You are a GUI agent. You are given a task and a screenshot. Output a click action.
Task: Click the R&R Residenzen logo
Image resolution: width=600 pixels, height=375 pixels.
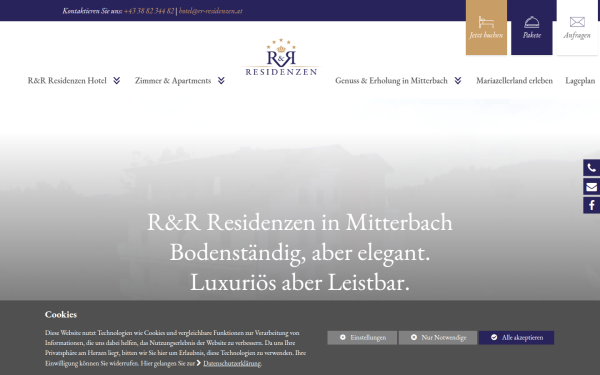point(281,57)
